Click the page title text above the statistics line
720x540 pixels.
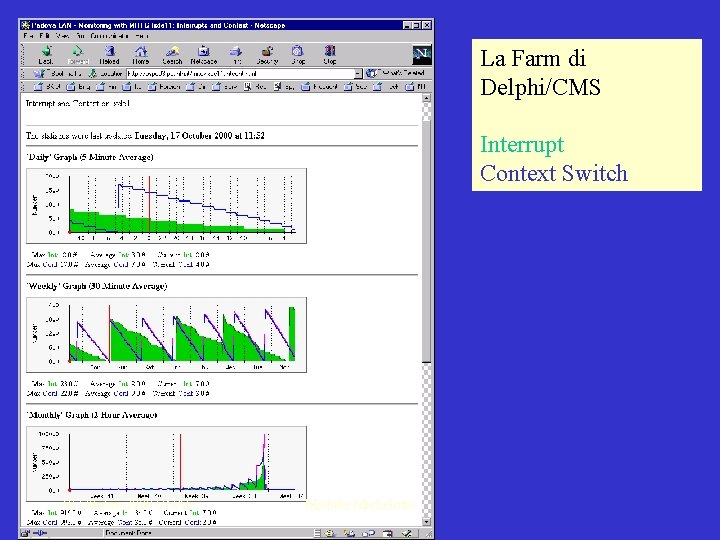(x=78, y=103)
